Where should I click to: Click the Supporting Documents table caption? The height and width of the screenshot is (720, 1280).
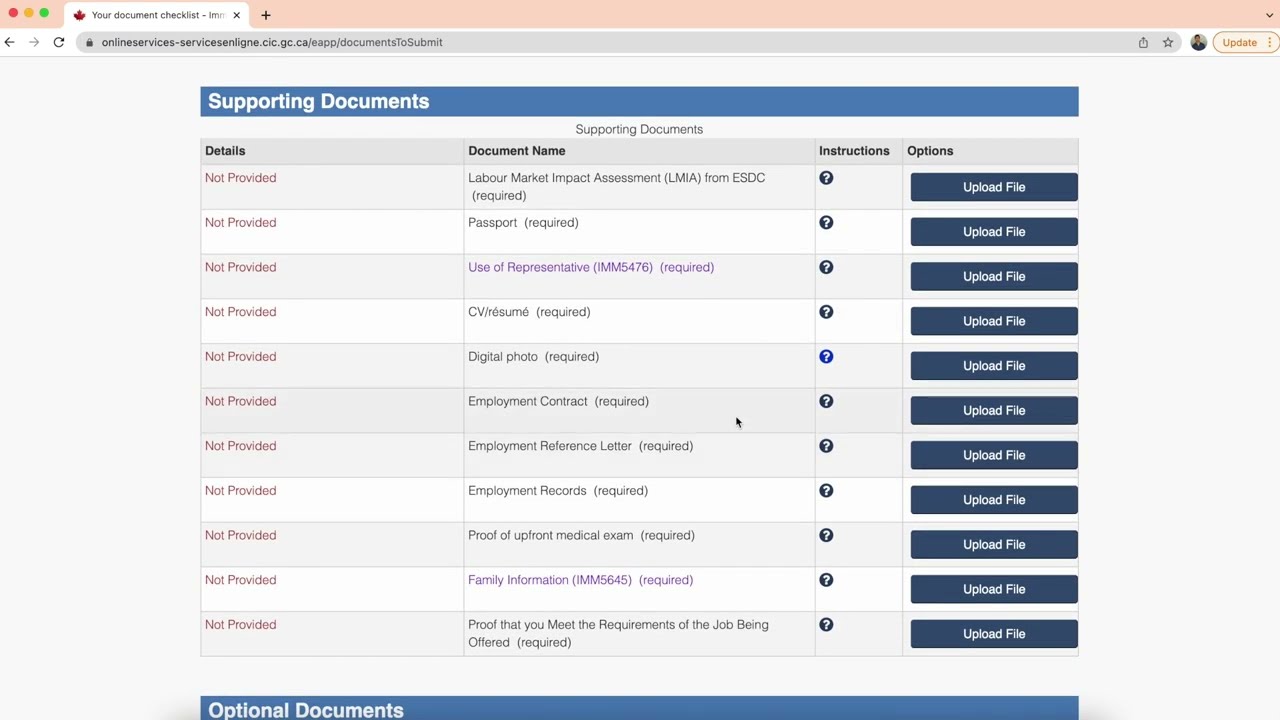[639, 129]
